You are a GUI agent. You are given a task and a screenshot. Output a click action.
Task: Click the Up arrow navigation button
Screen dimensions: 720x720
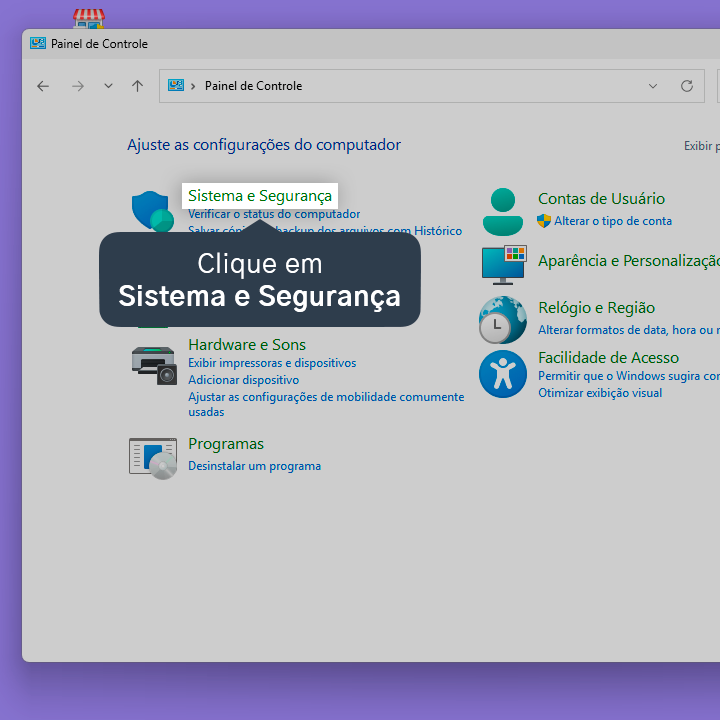click(x=137, y=86)
